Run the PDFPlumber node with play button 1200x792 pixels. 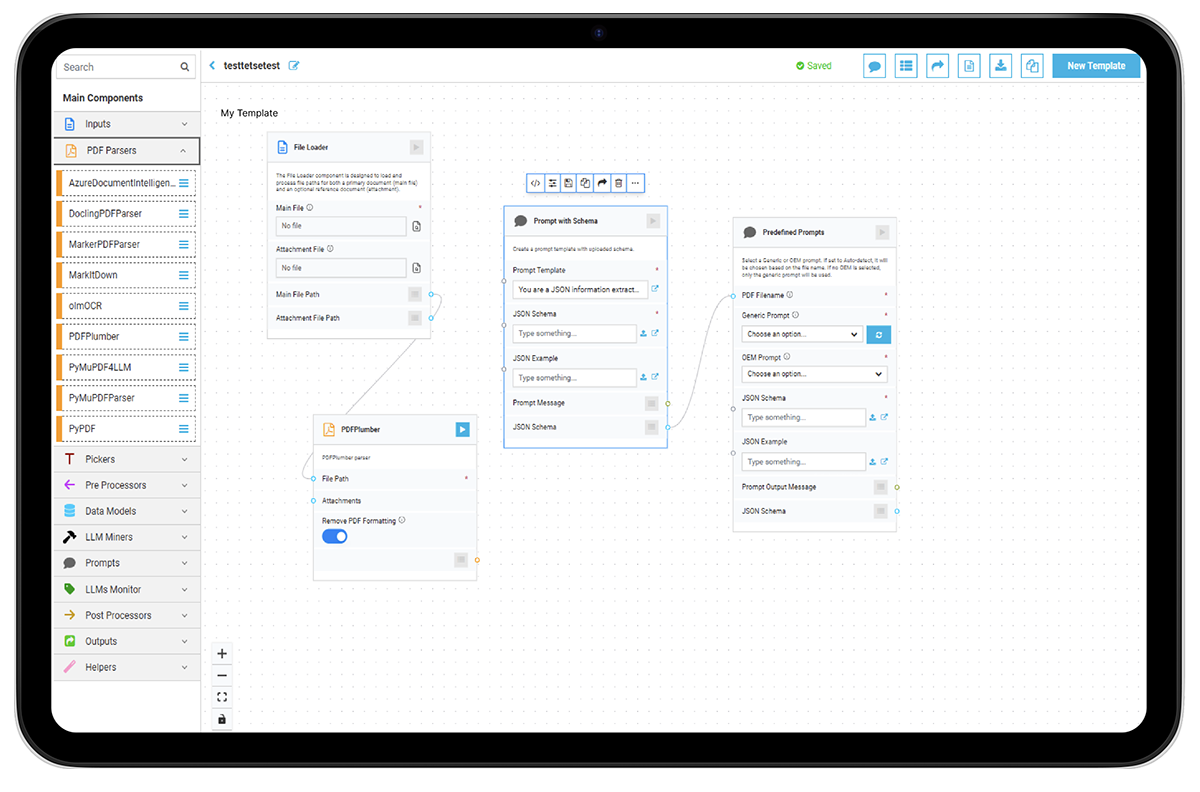[462, 429]
